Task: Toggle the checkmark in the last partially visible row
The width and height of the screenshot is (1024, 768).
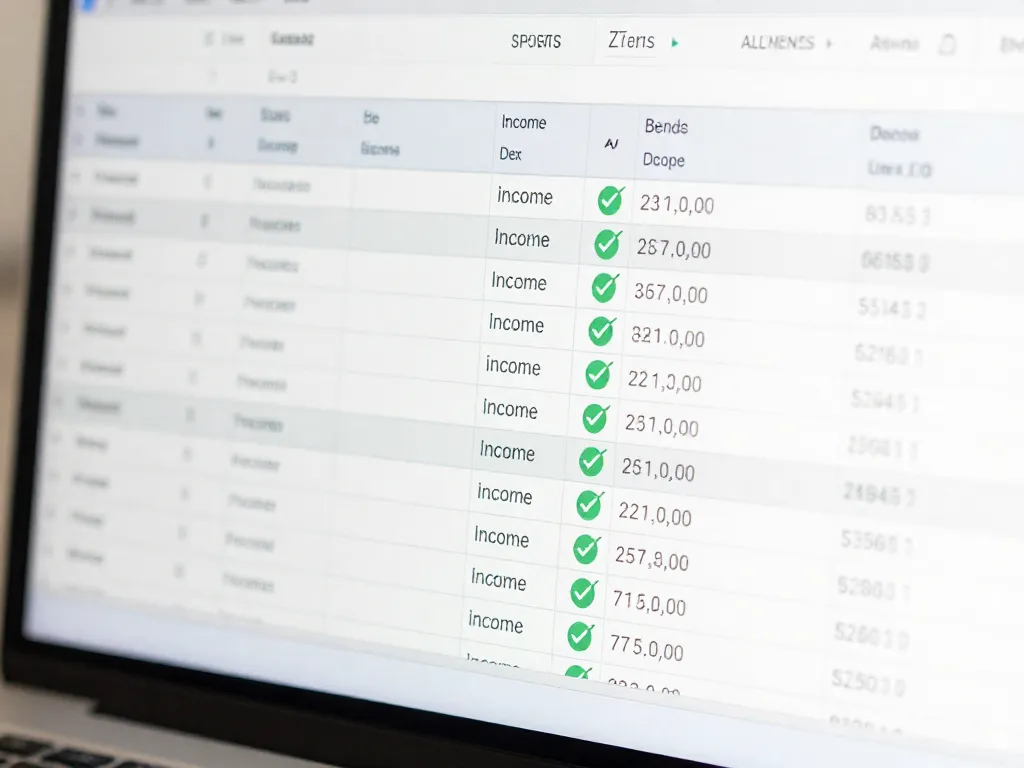Action: click(577, 674)
